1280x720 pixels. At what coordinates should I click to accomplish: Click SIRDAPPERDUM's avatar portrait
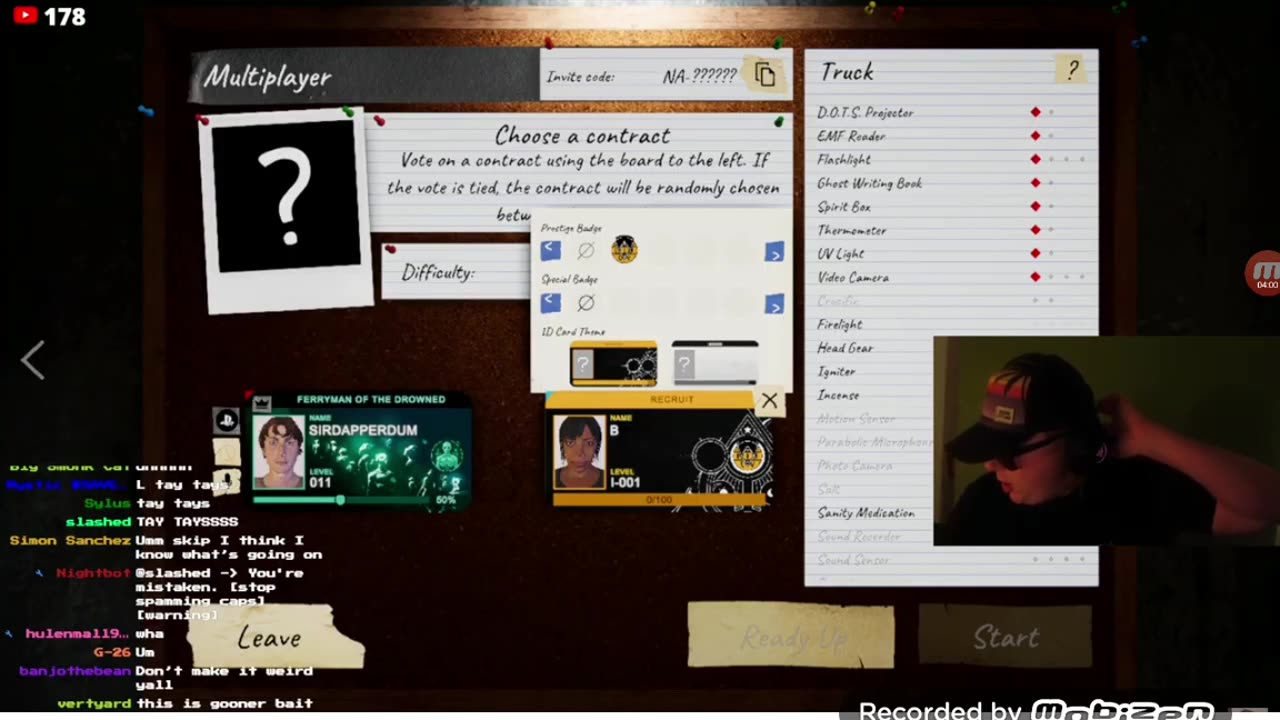(279, 452)
